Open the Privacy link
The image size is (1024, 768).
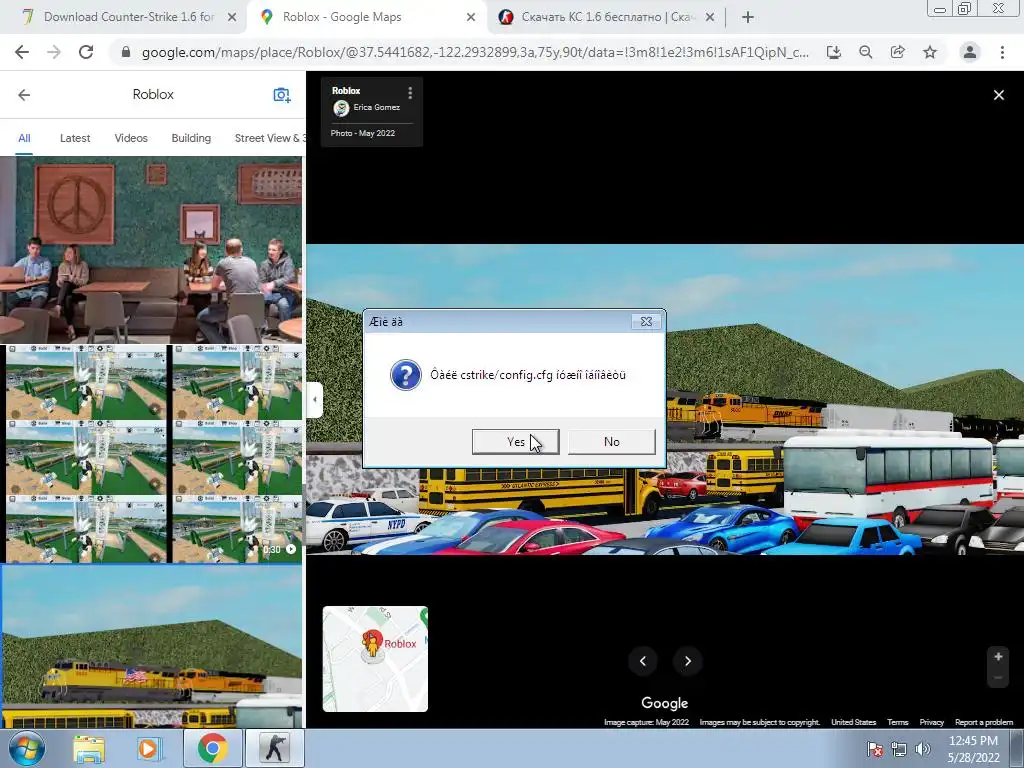(x=932, y=722)
